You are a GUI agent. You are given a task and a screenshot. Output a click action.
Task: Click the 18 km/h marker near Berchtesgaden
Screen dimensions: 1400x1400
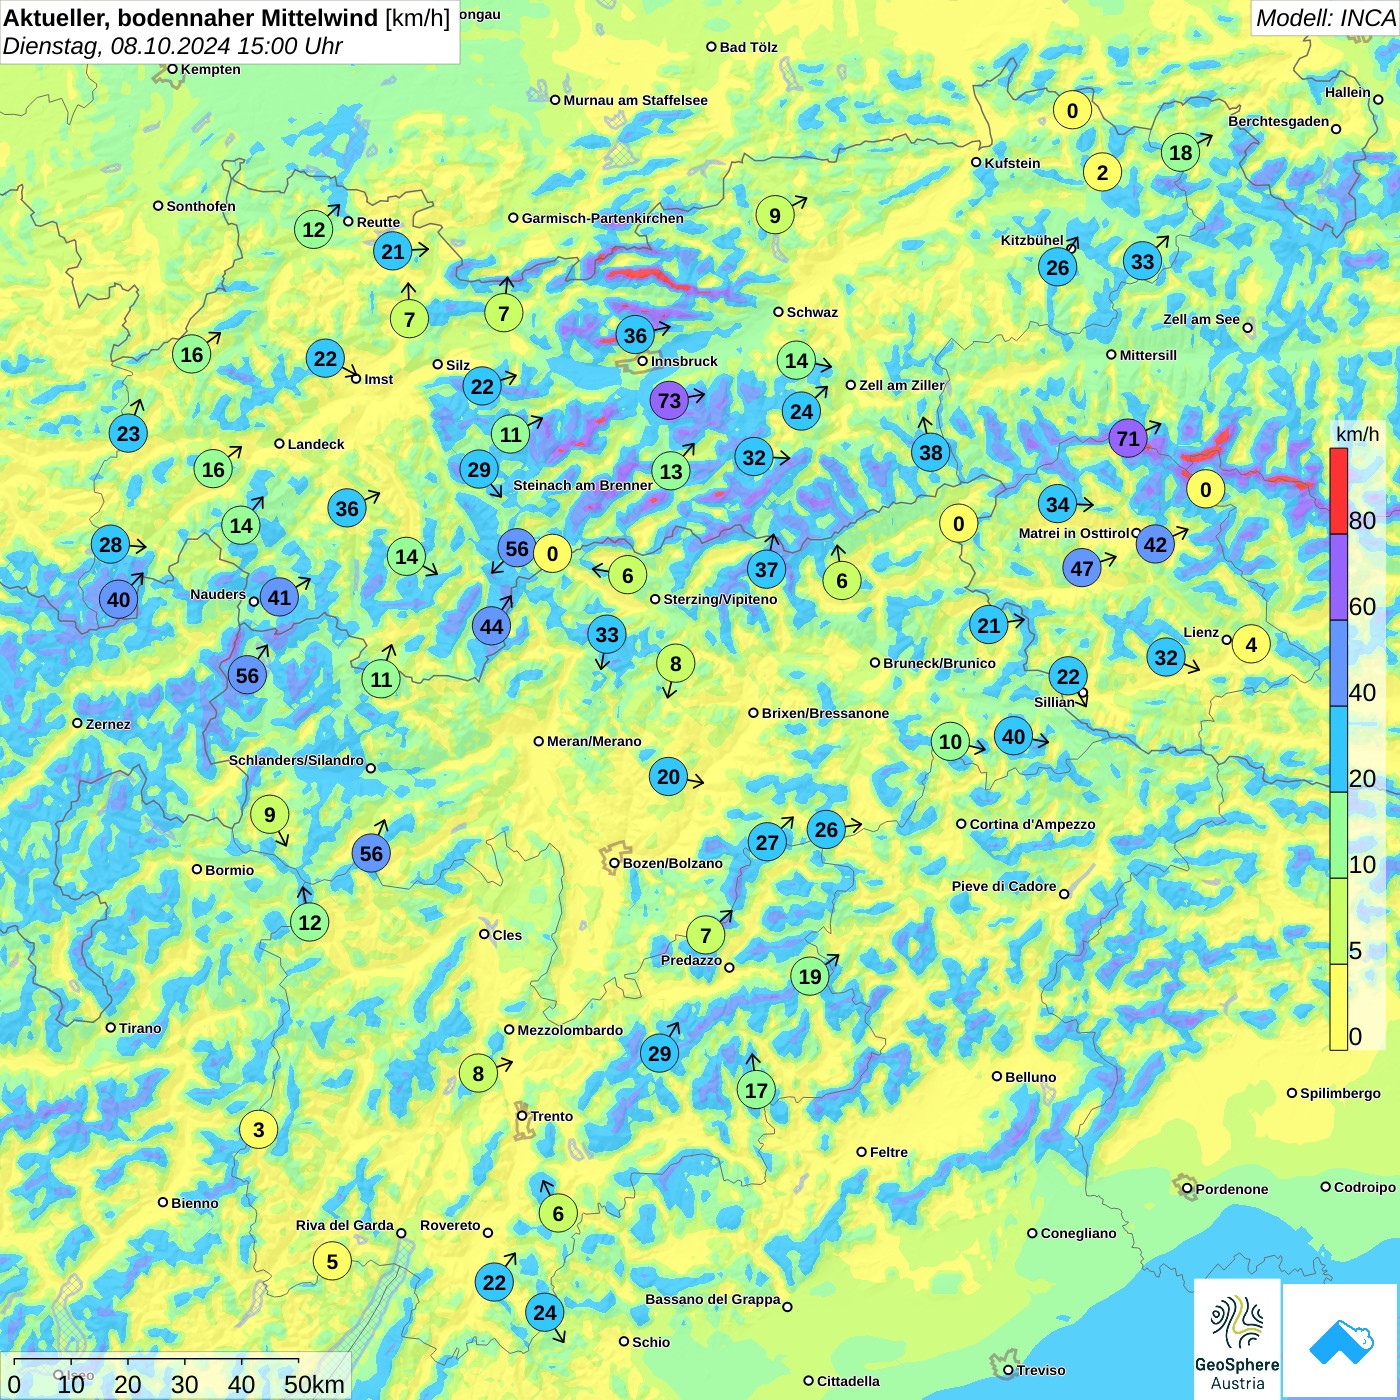pyautogui.click(x=1181, y=153)
